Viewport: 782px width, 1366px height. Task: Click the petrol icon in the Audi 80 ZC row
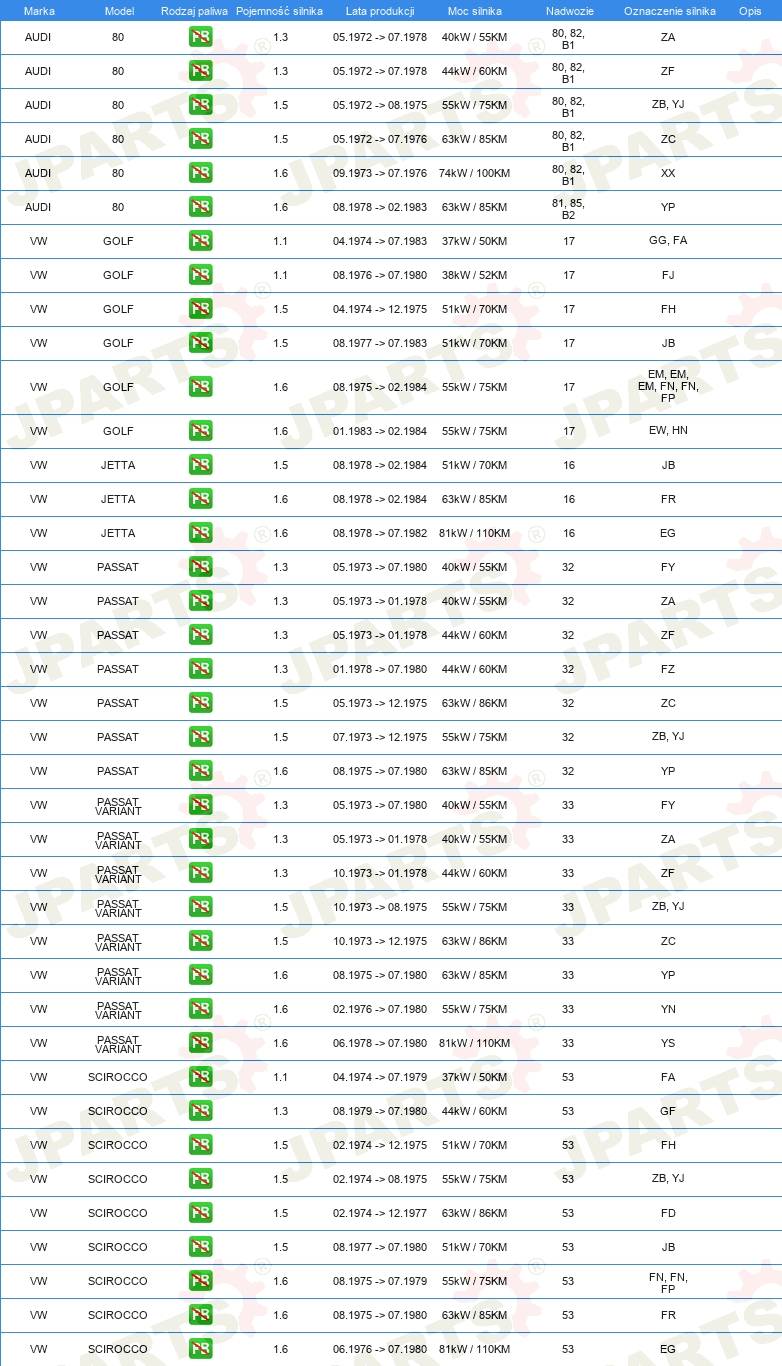click(x=200, y=139)
